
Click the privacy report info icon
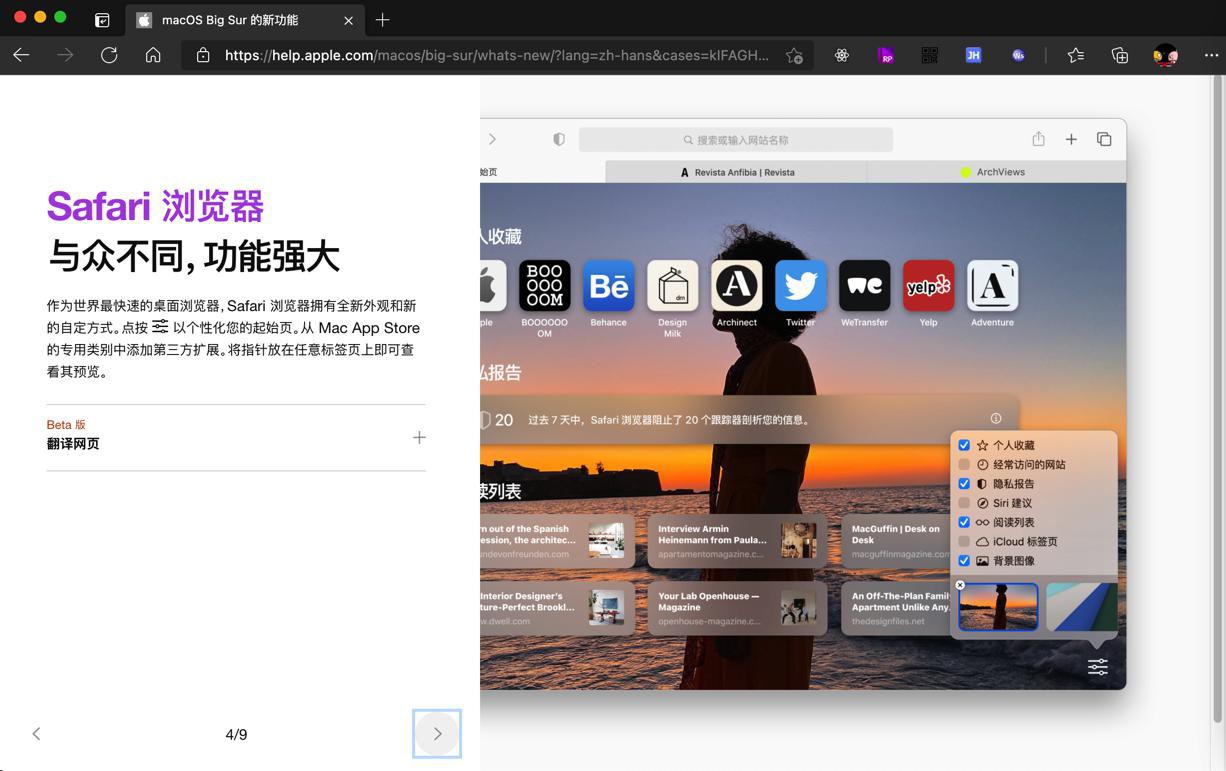[996, 419]
